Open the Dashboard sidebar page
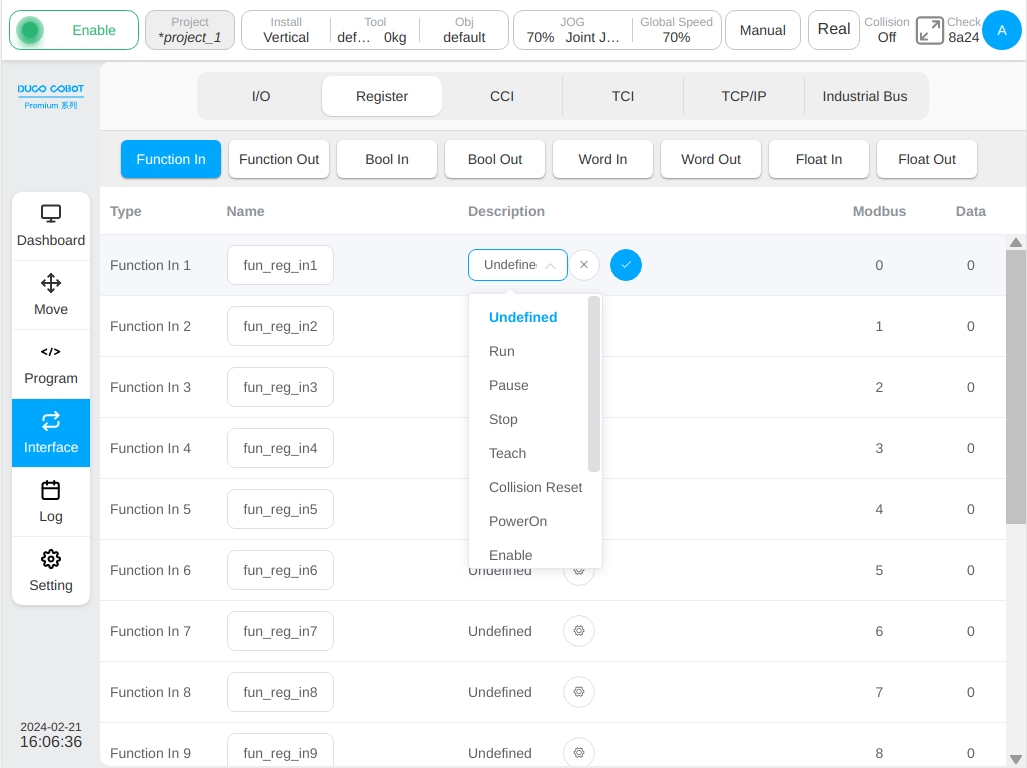 point(50,226)
